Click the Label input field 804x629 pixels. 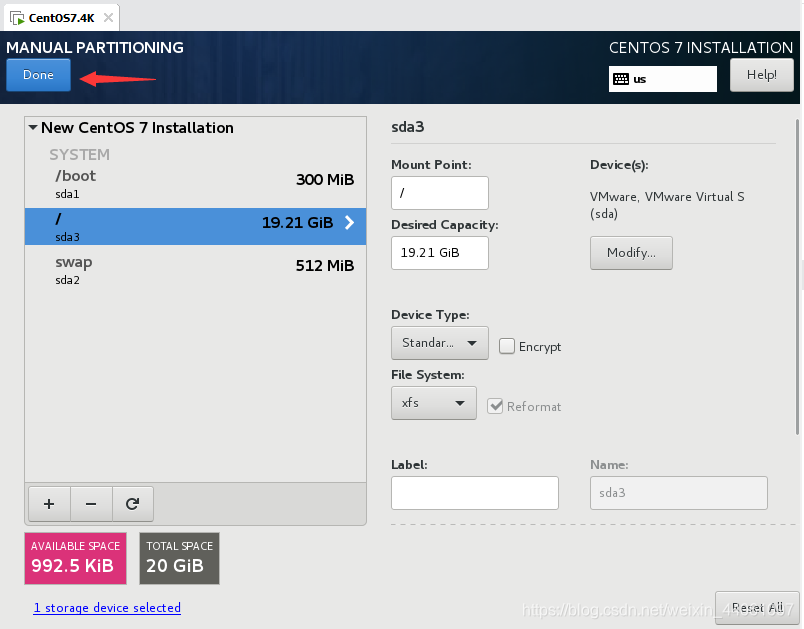pyautogui.click(x=475, y=493)
